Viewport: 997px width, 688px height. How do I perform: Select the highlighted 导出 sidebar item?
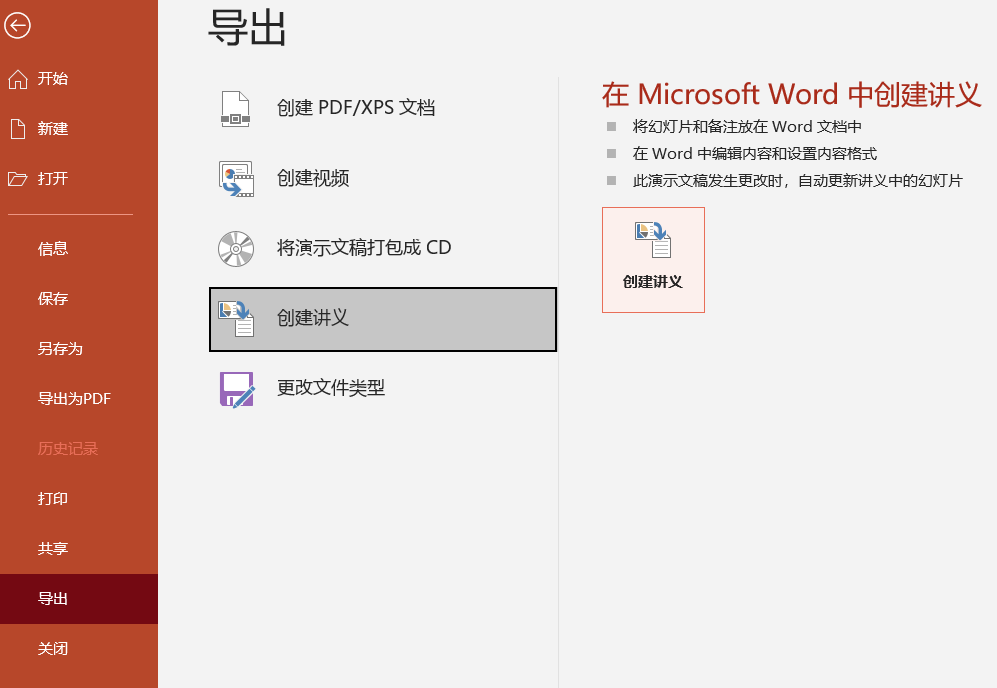click(x=79, y=598)
